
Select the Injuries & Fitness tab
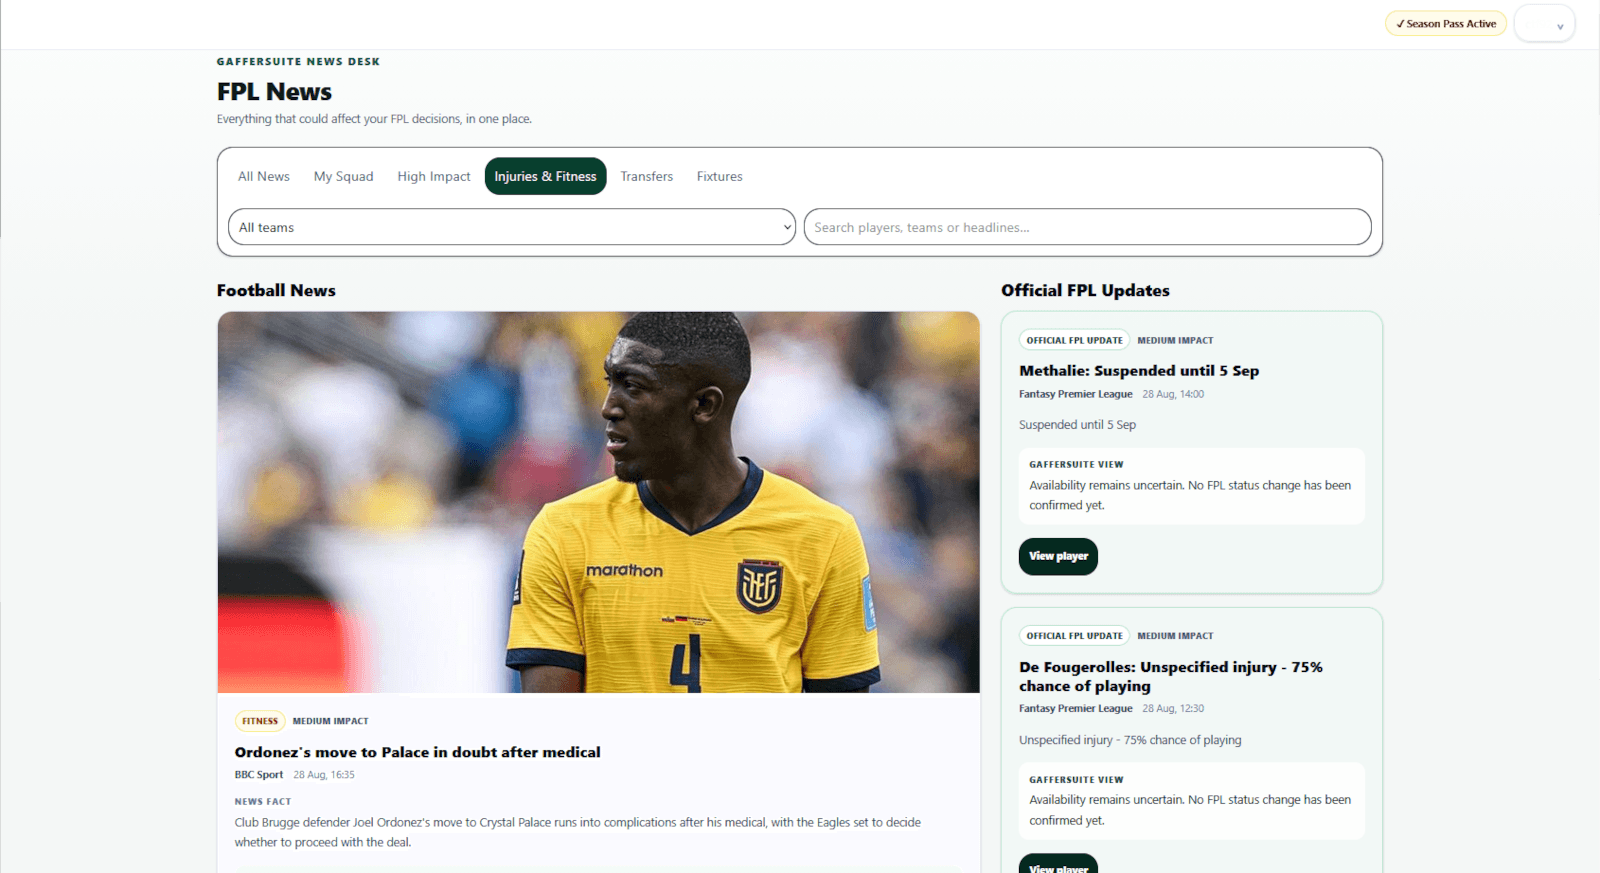pos(545,176)
